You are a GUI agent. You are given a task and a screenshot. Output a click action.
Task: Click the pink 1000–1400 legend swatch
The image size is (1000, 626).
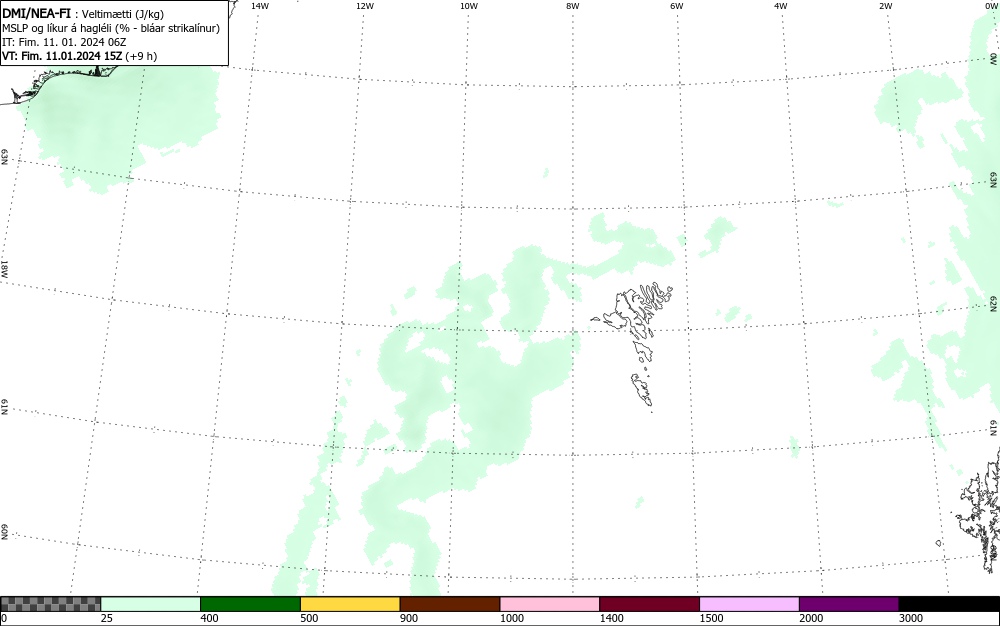click(550, 604)
